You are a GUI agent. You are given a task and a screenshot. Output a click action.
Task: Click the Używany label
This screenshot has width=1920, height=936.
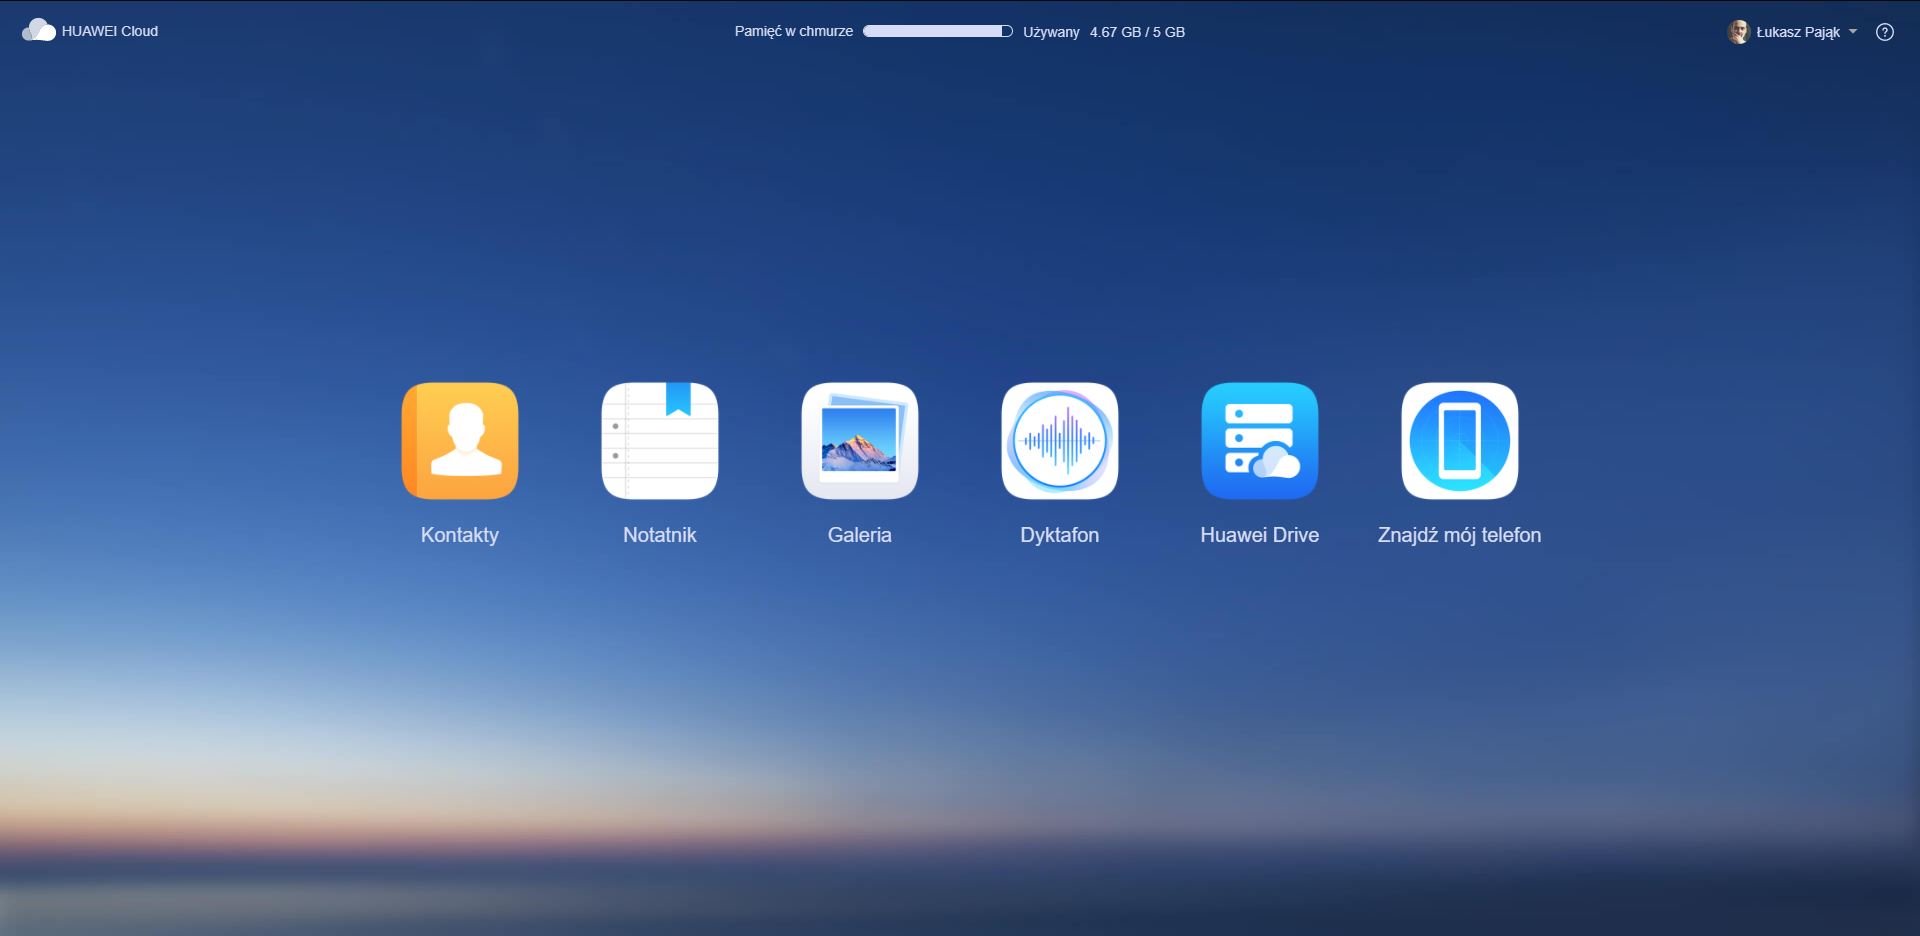1051,32
